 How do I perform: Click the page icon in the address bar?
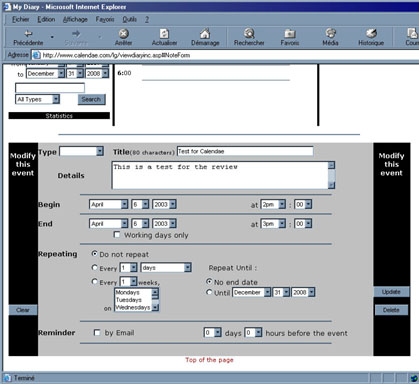coord(36,55)
